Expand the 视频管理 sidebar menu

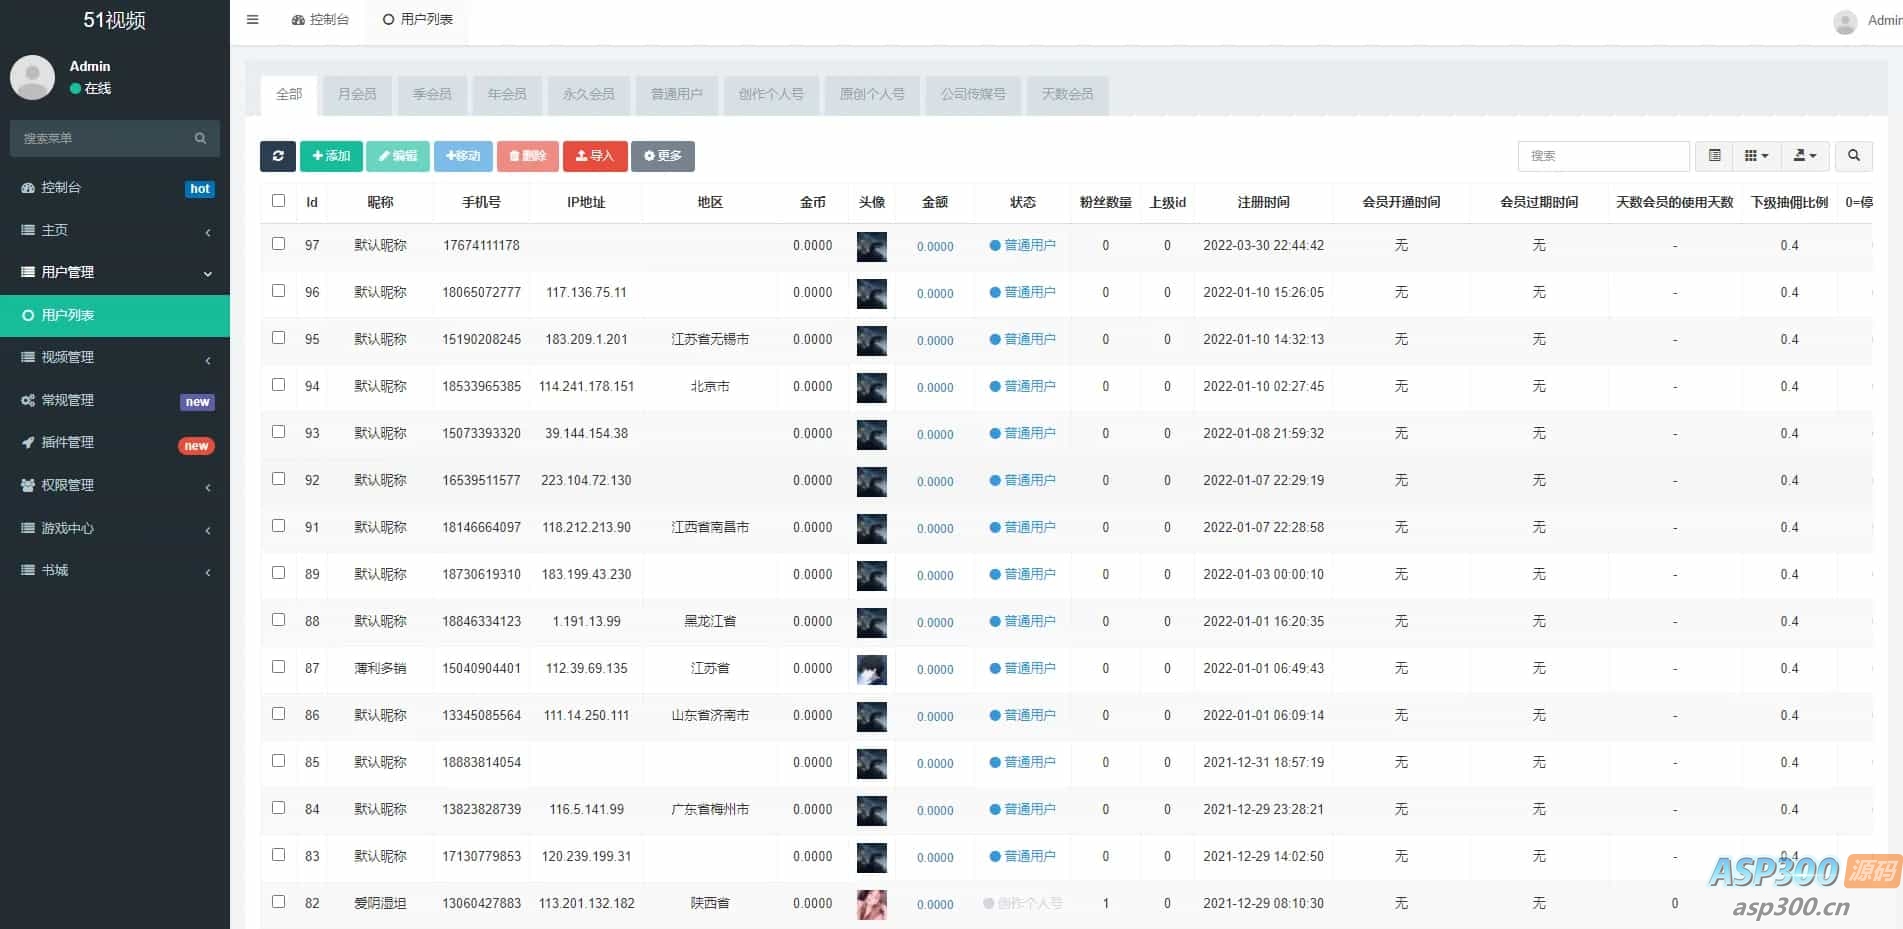tap(68, 358)
